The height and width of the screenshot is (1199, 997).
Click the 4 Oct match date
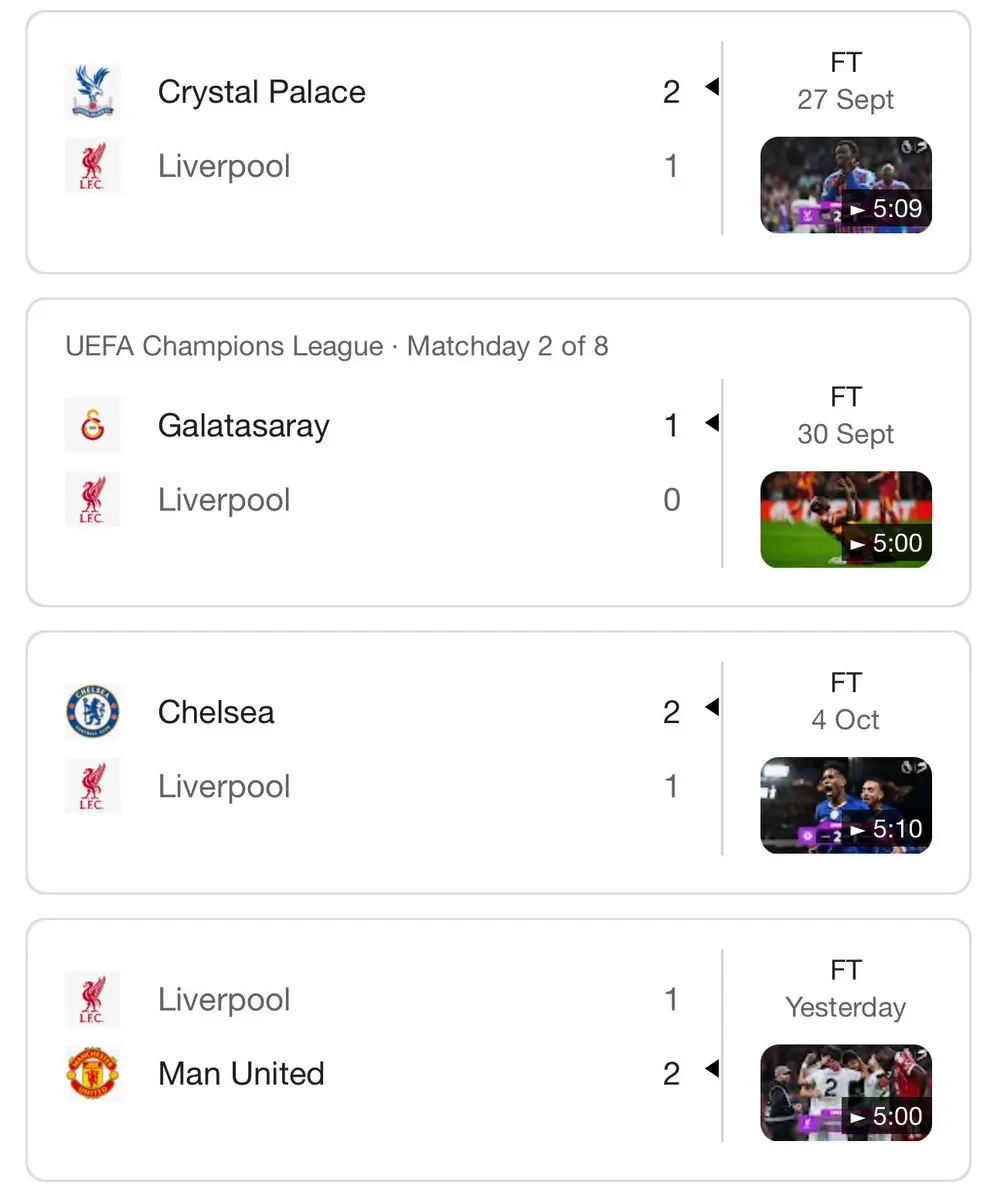coord(846,720)
